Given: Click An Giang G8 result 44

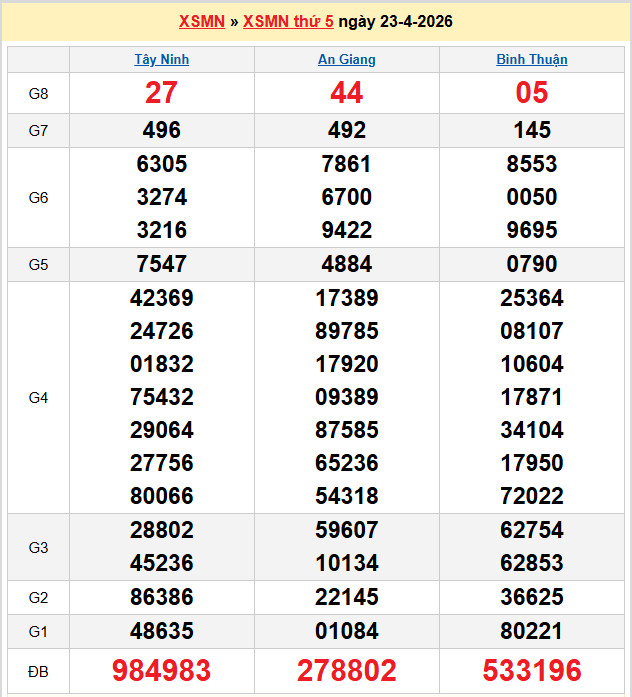Looking at the screenshot, I should click(x=347, y=93).
